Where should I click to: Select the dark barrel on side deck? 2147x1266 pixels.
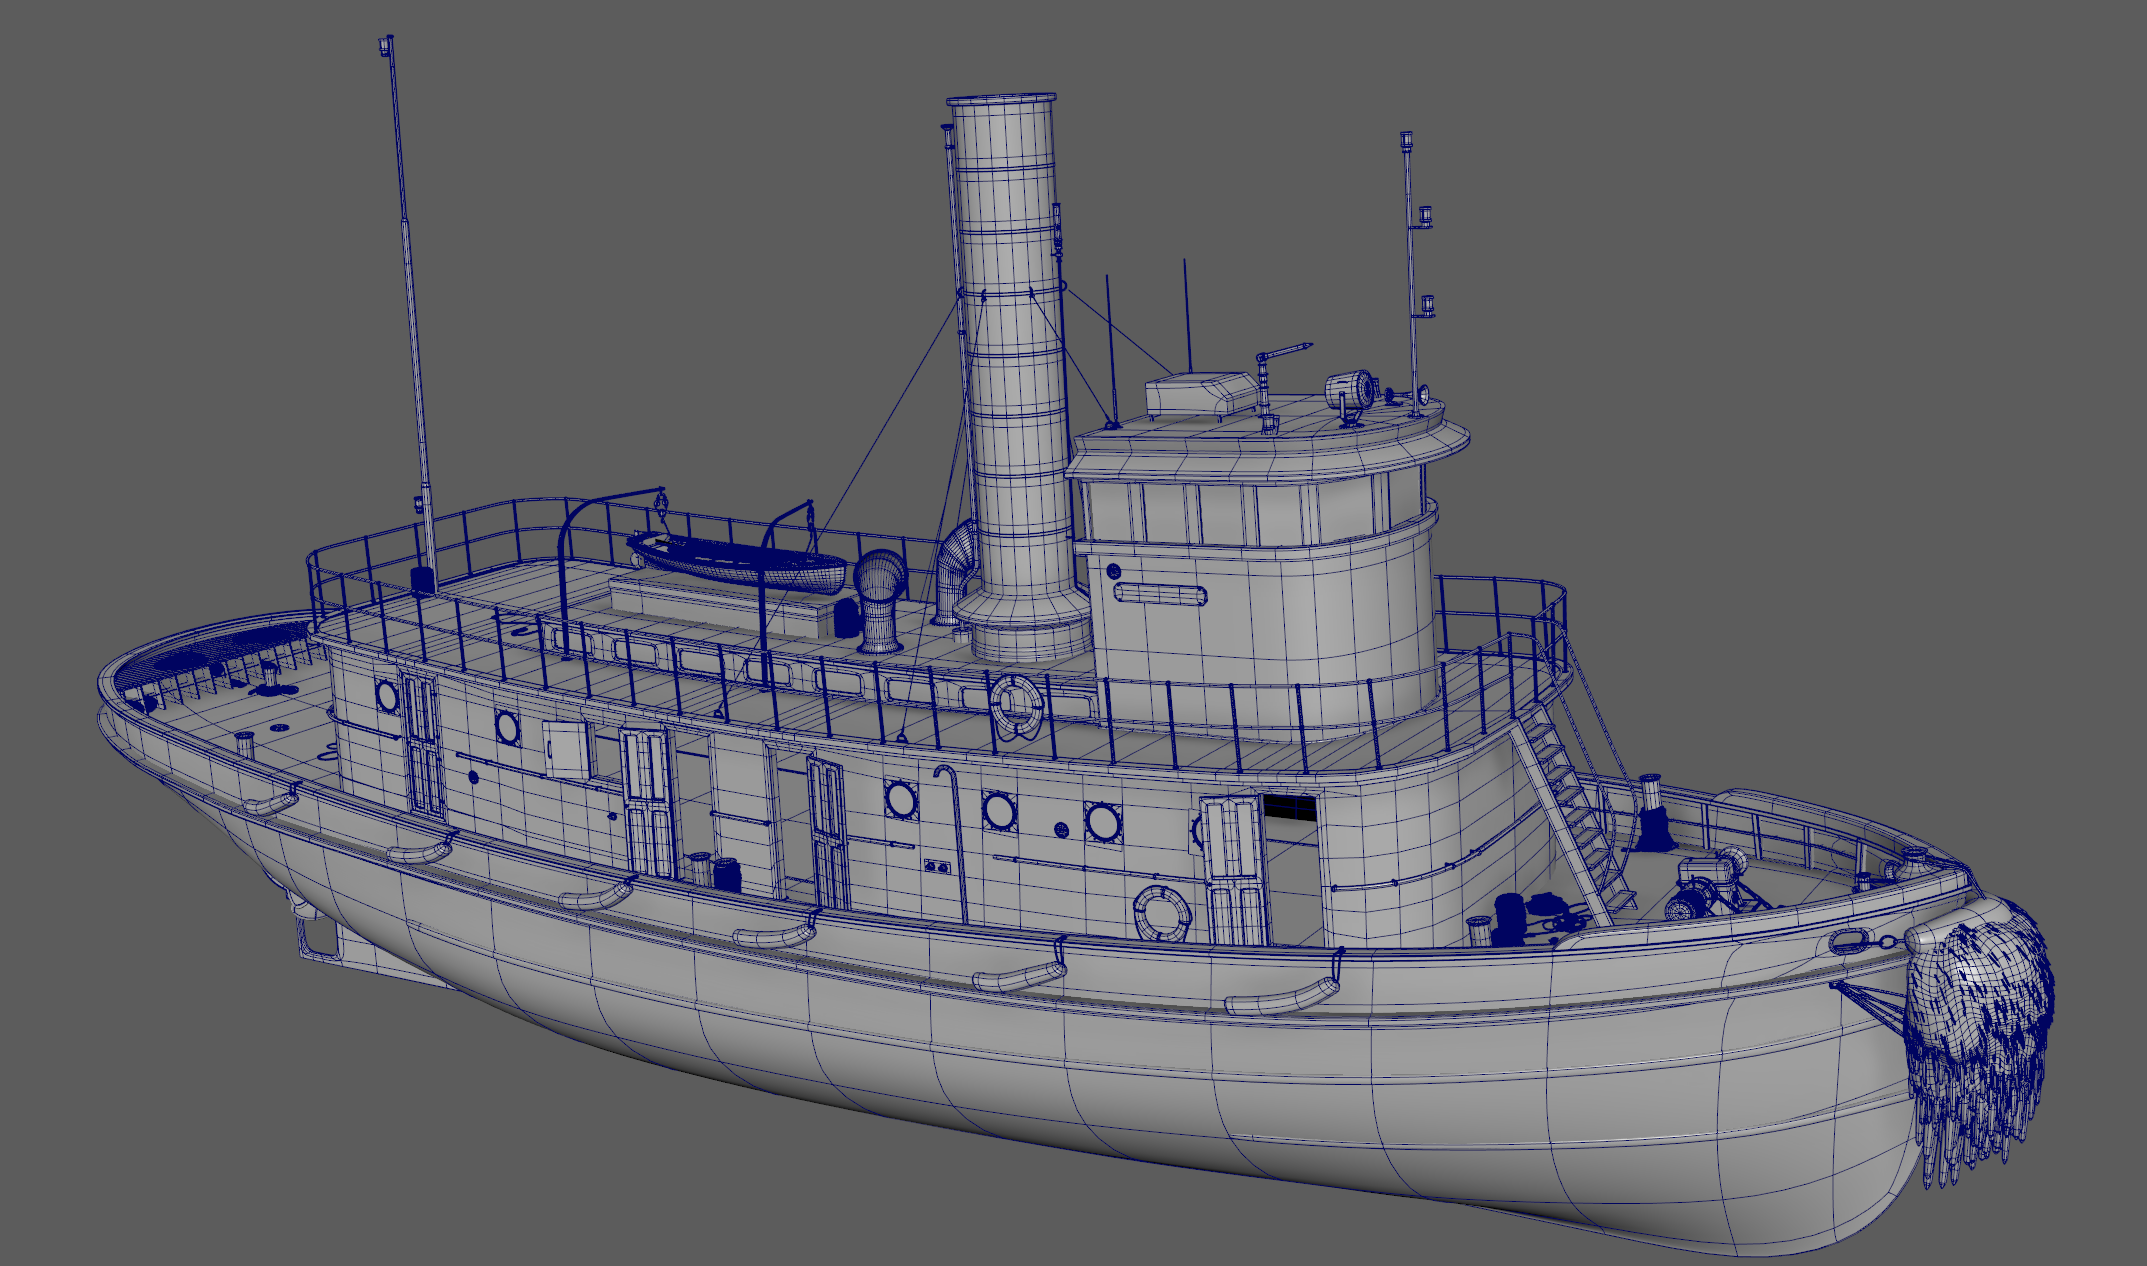[x=727, y=875]
